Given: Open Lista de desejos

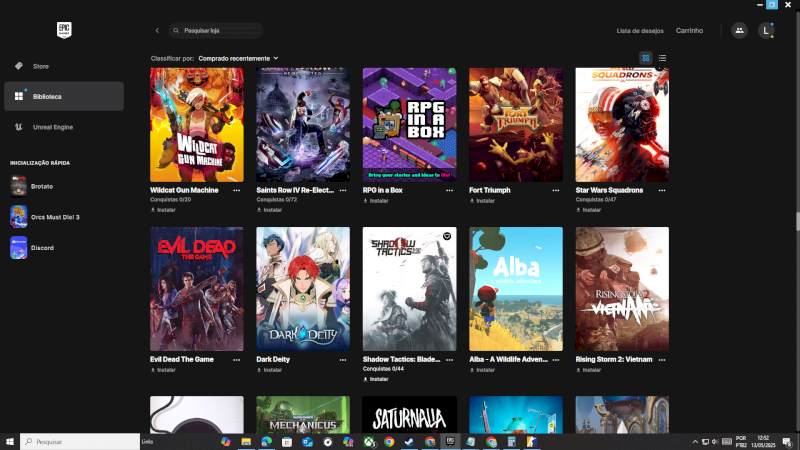Looking at the screenshot, I should [x=640, y=31].
